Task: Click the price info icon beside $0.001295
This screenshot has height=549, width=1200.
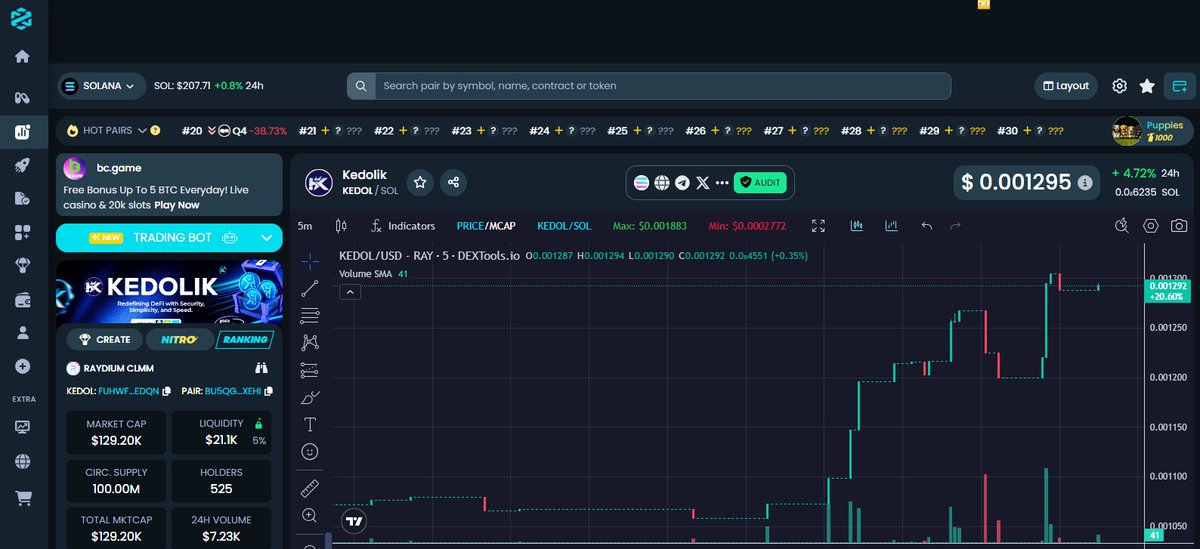Action: click(1086, 183)
